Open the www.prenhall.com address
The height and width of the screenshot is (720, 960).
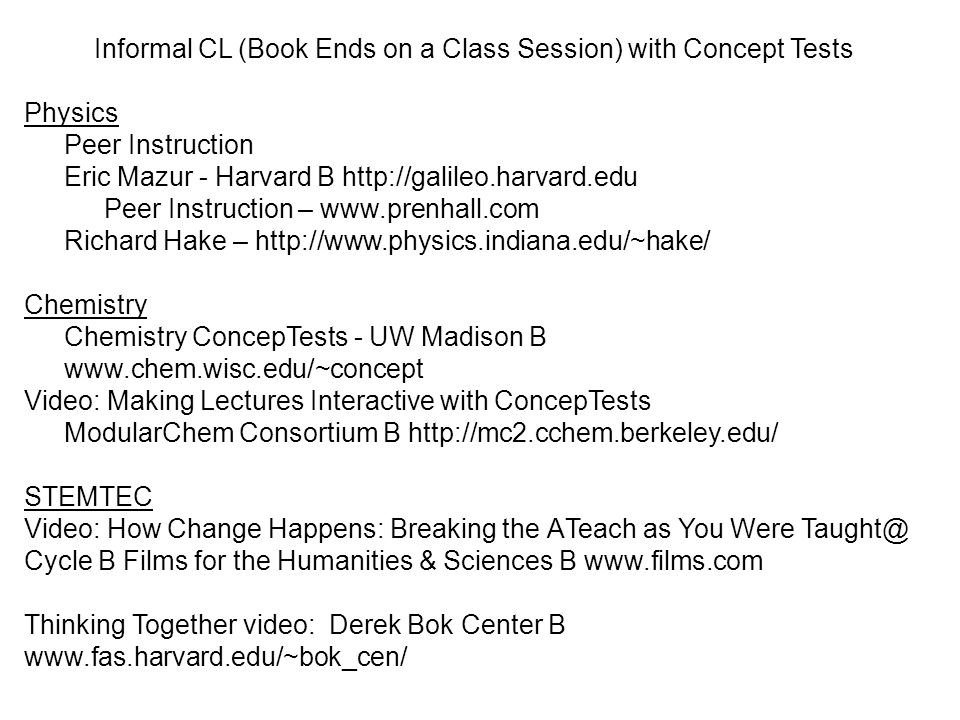pyautogui.click(x=429, y=209)
